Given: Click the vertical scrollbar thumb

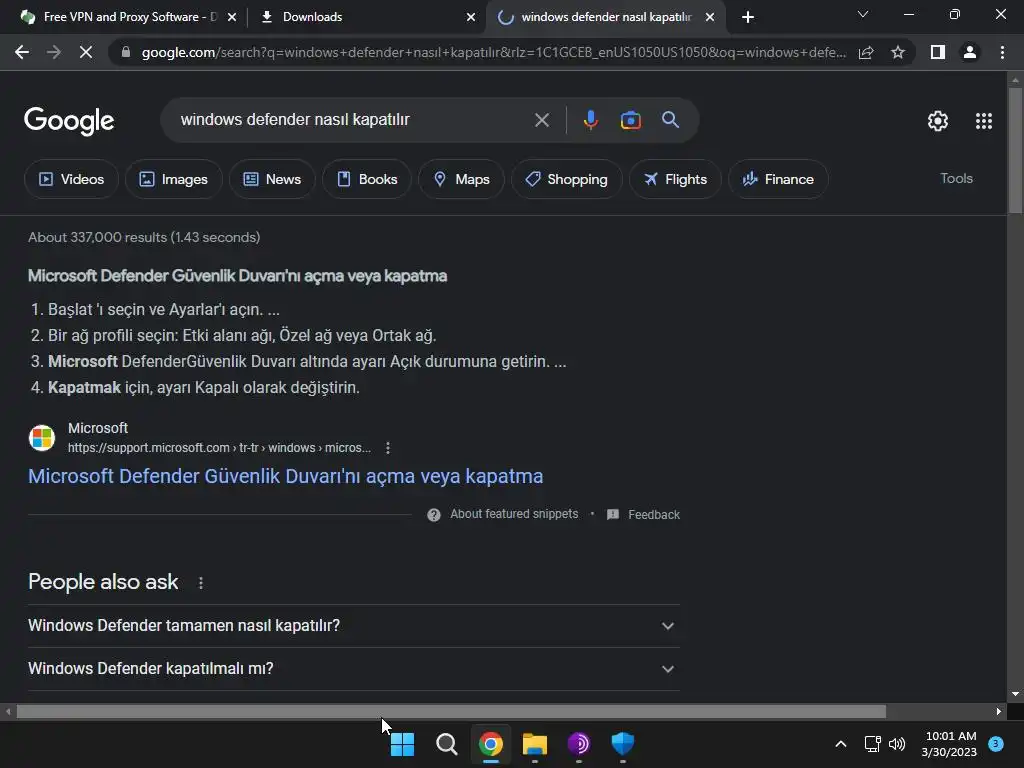Looking at the screenshot, I should [x=1015, y=150].
